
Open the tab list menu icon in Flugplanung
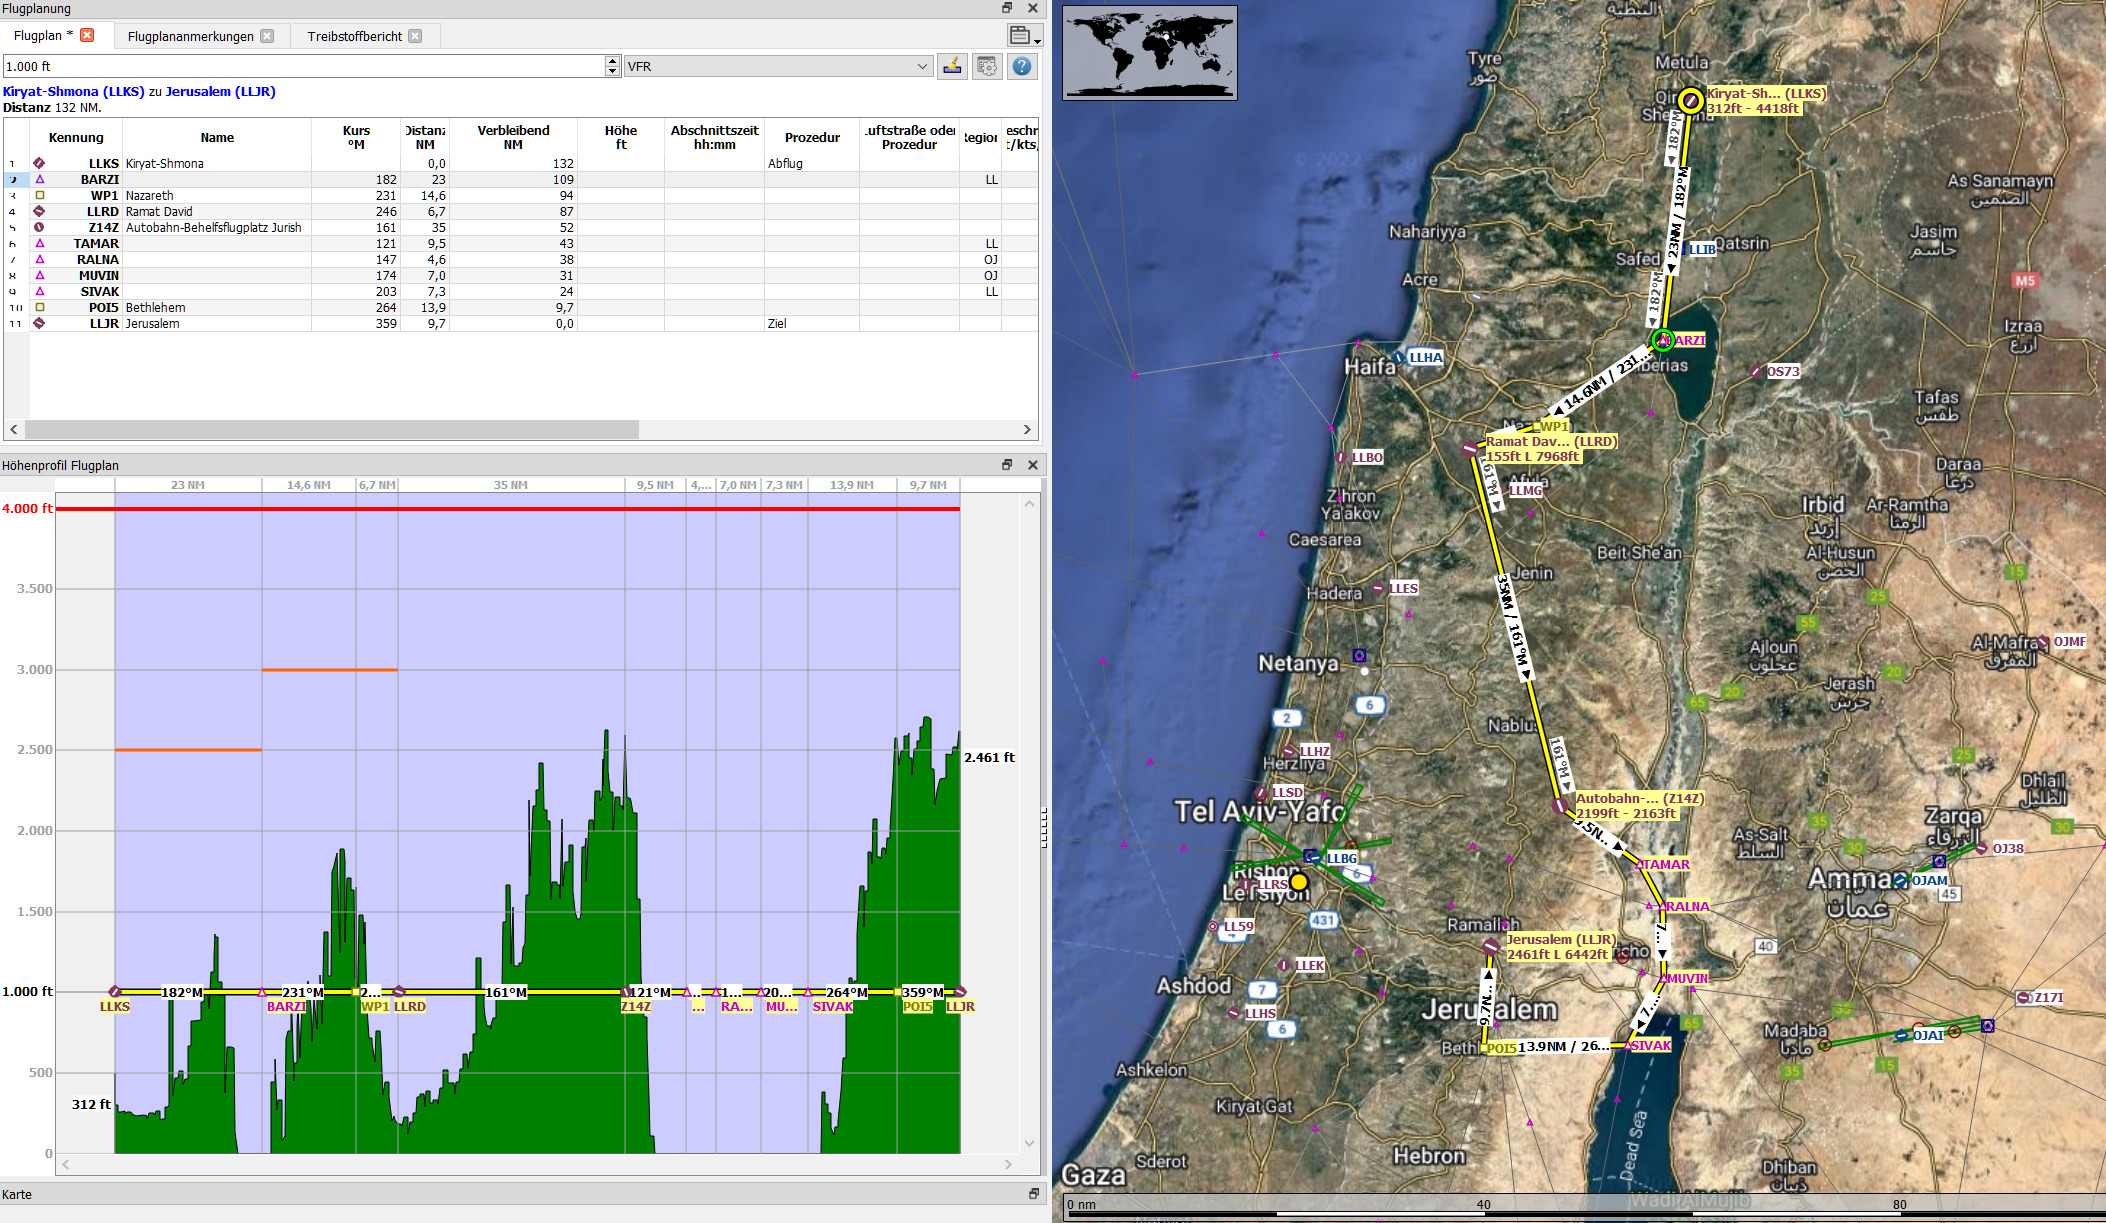click(1023, 36)
